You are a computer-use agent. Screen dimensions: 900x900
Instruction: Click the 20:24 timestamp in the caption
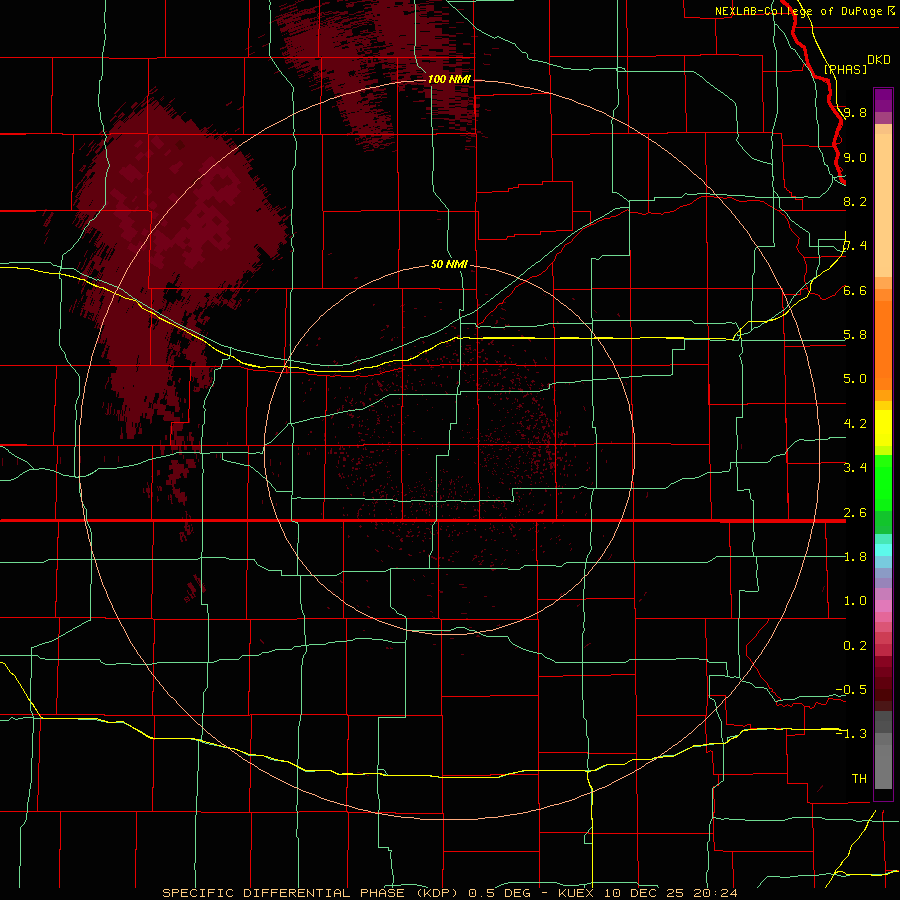716,893
